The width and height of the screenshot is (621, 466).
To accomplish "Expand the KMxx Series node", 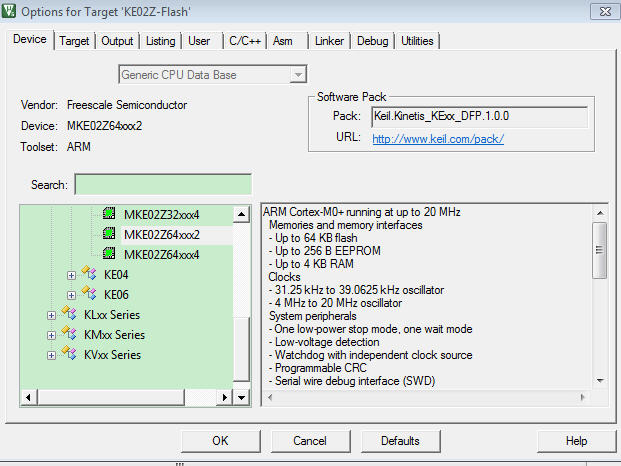I will click(51, 335).
